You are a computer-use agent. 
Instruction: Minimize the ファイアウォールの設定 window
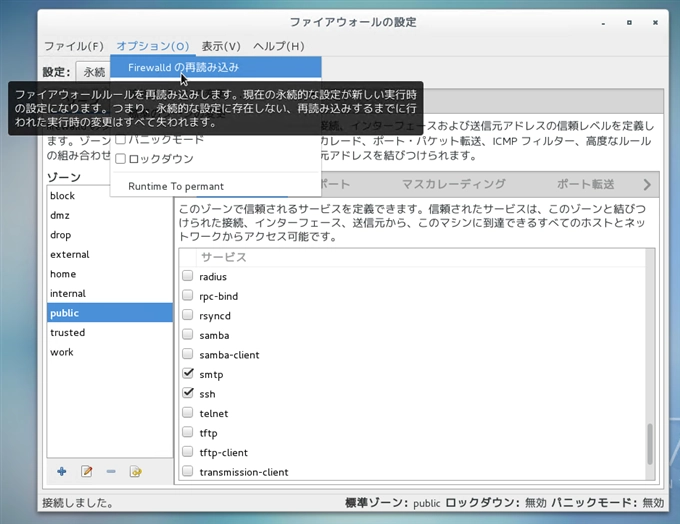point(603,23)
